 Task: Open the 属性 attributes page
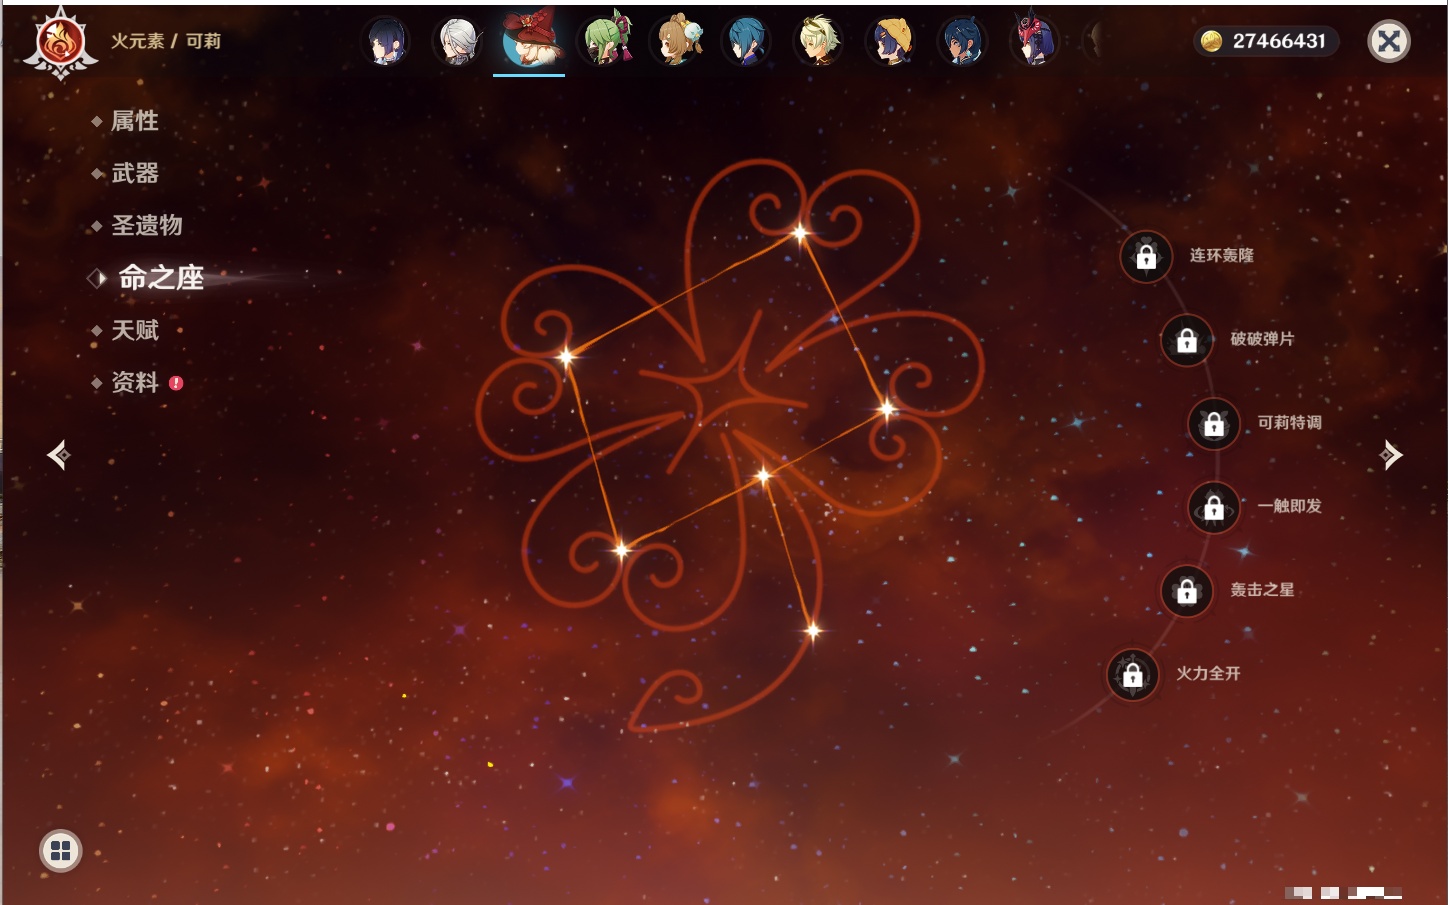(135, 121)
